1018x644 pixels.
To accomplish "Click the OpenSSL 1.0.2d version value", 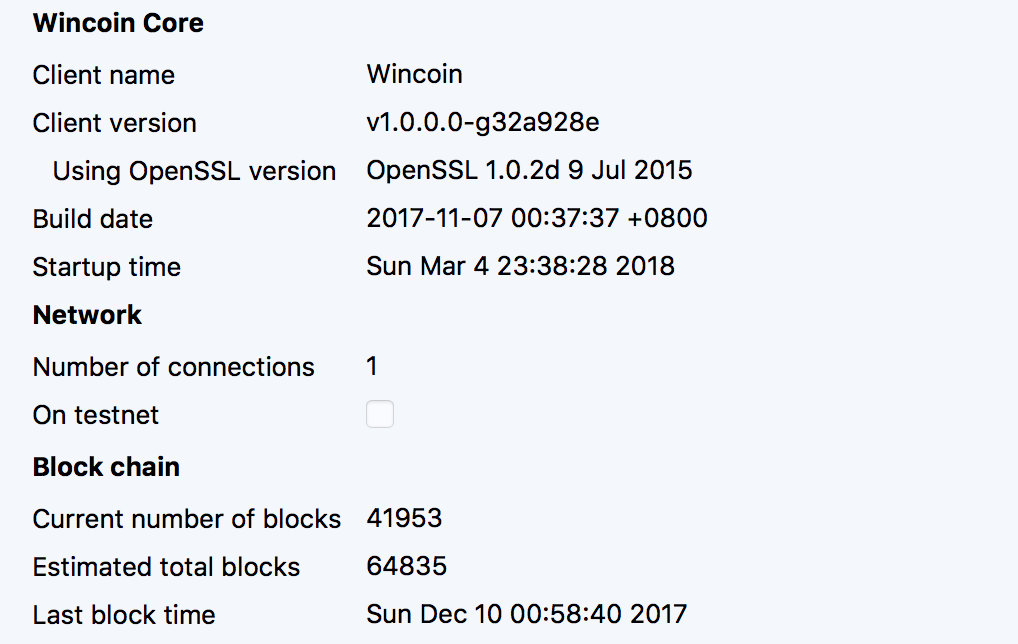I will pyautogui.click(x=529, y=170).
